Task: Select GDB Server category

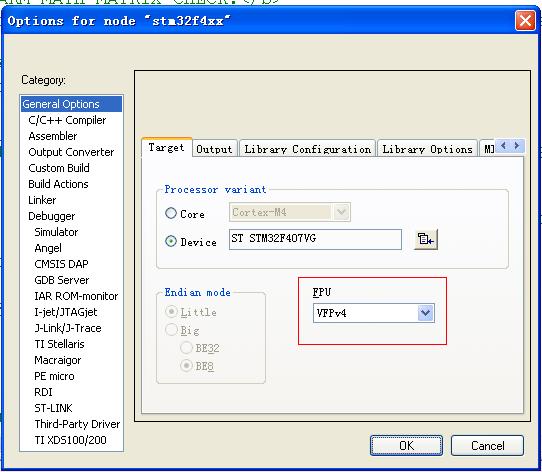Action: coord(62,280)
